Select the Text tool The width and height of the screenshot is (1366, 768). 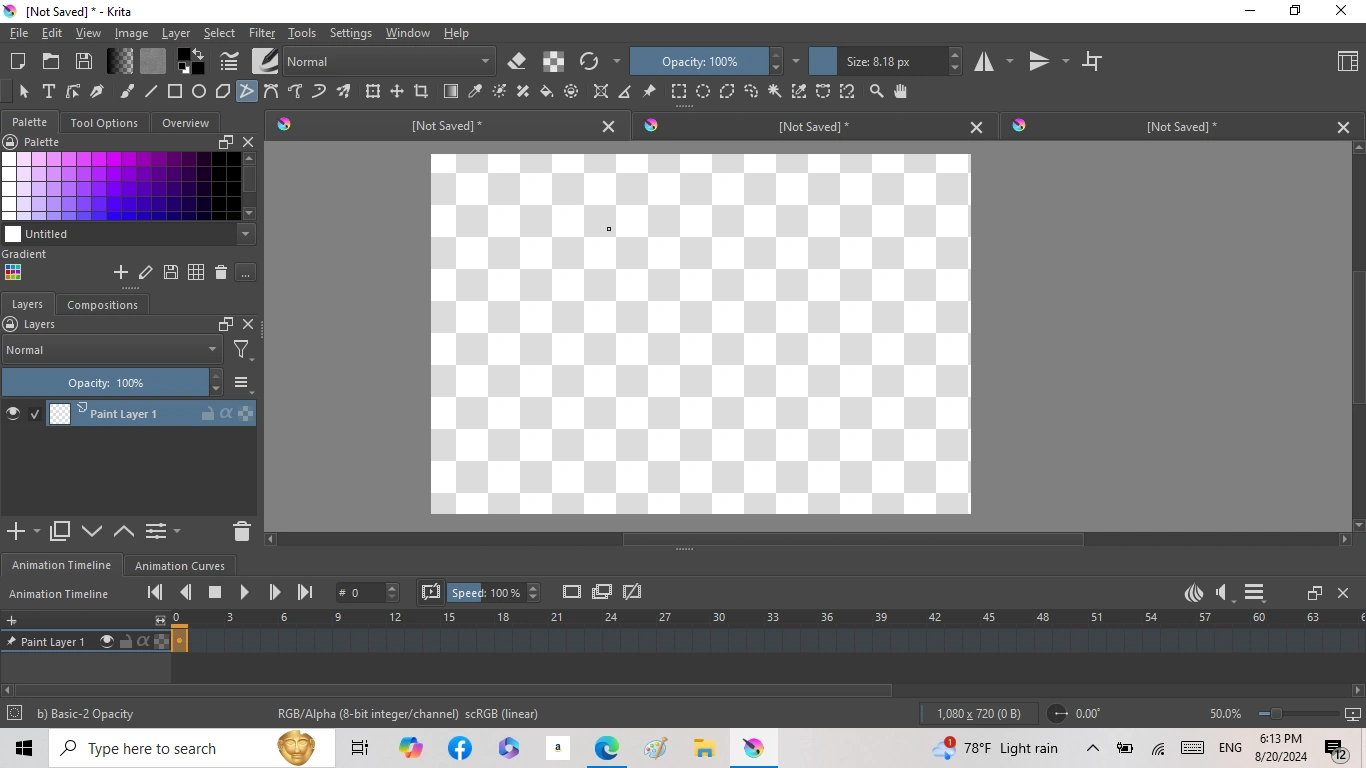48,91
